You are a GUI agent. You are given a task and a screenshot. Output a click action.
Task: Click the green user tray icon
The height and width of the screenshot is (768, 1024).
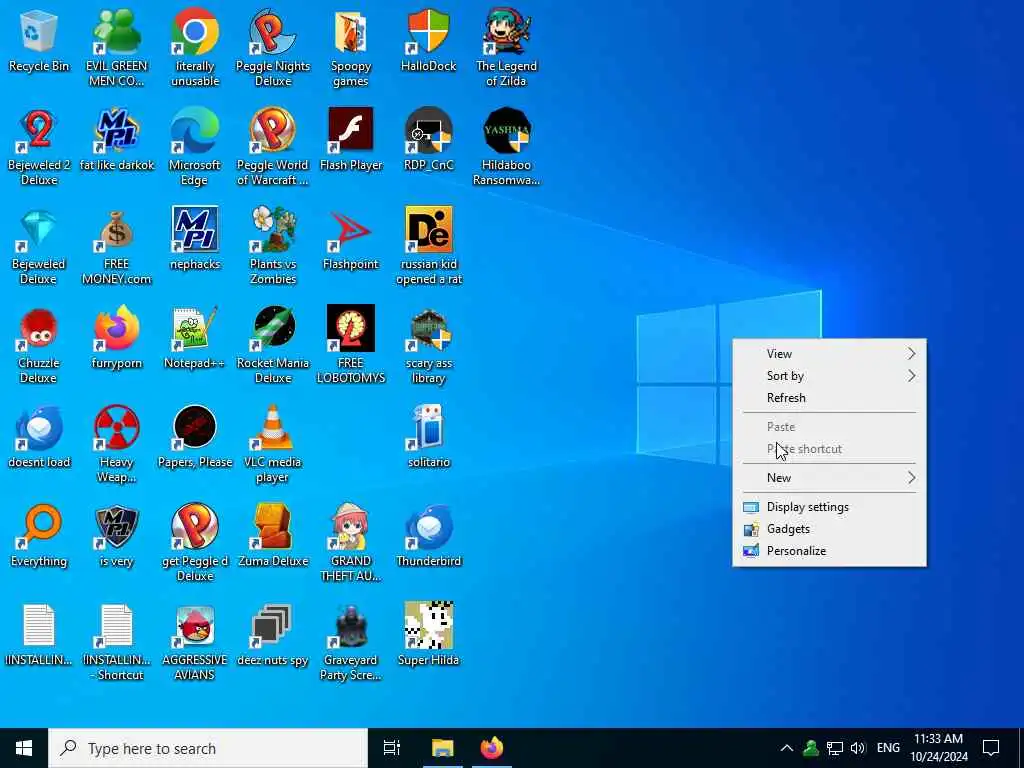coord(810,748)
